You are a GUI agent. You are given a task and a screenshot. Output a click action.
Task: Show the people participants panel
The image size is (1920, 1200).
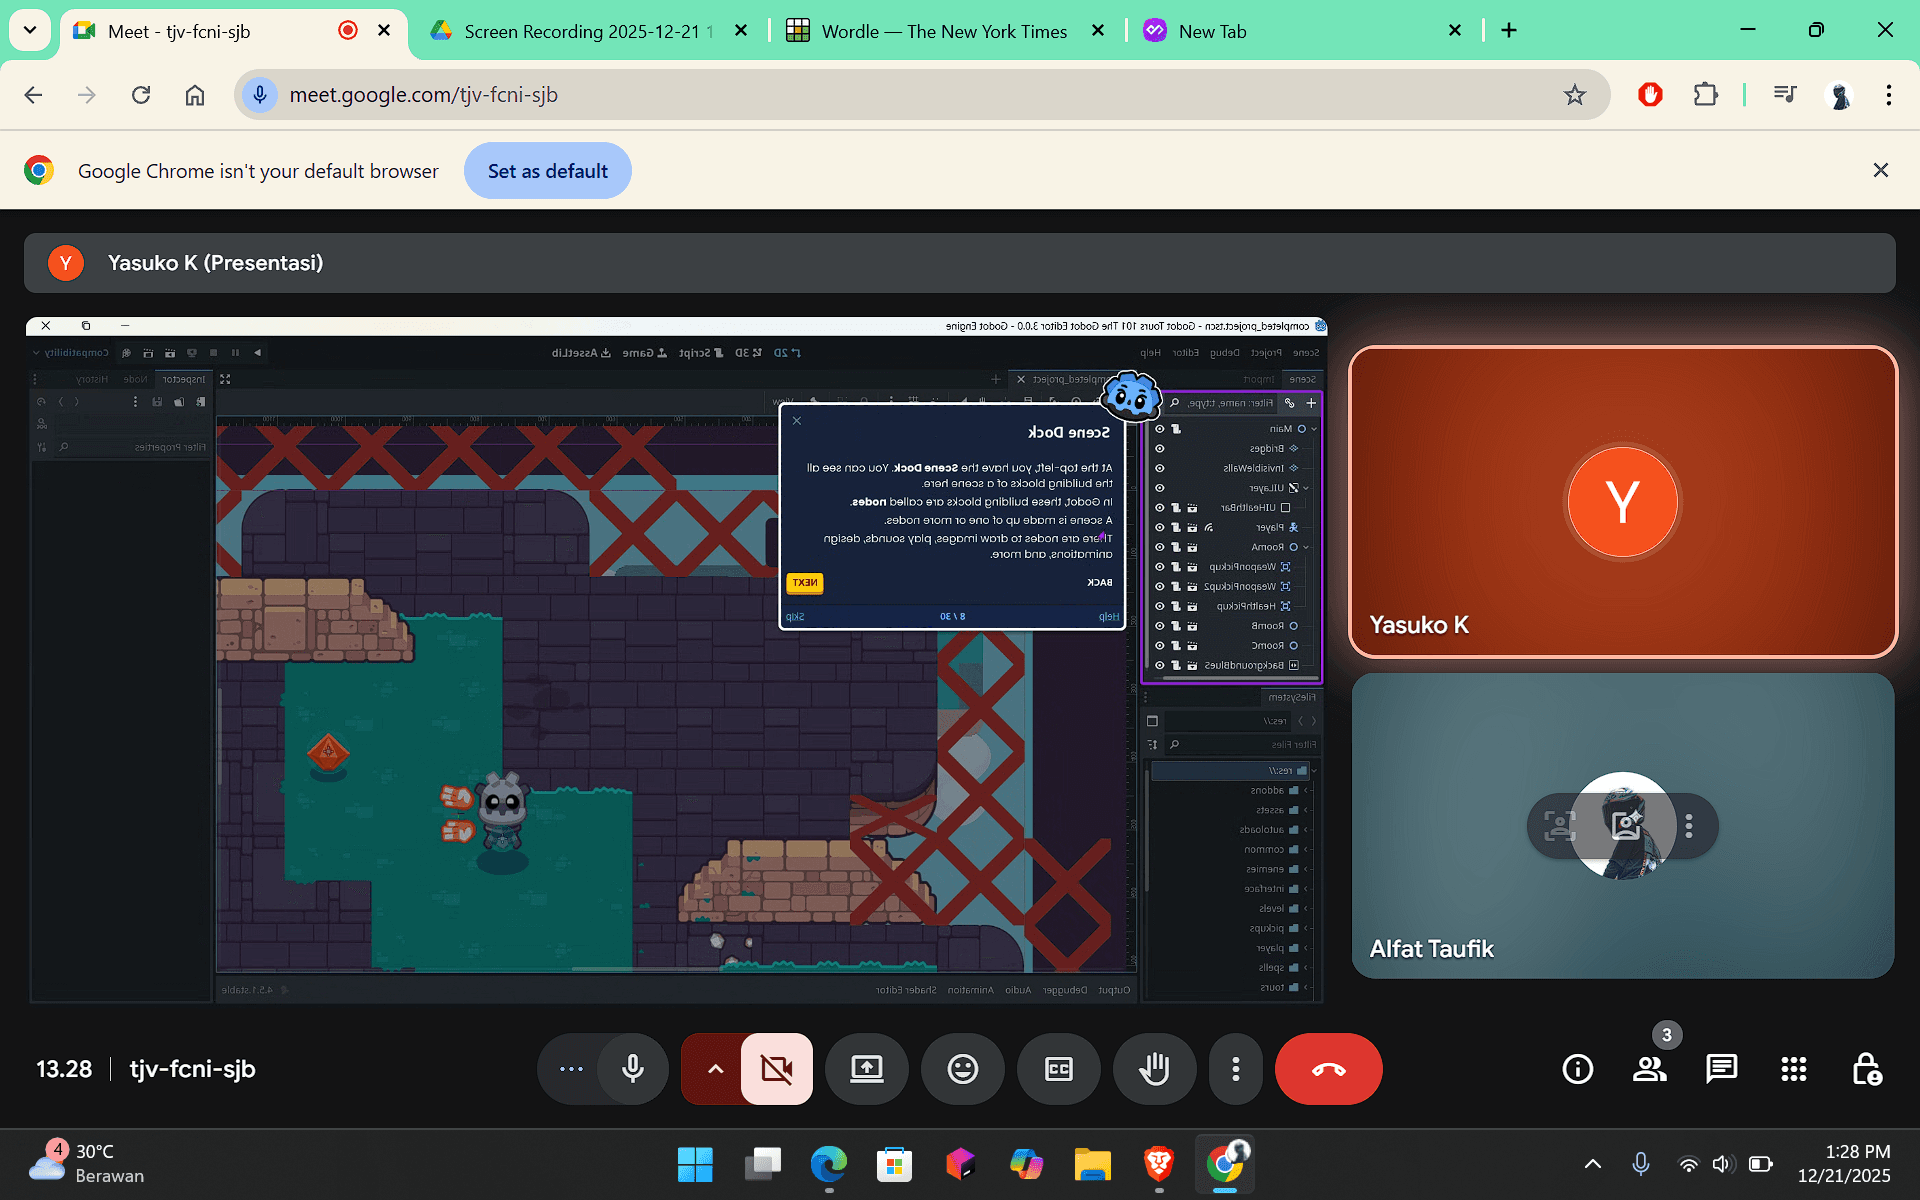[x=1649, y=1069]
